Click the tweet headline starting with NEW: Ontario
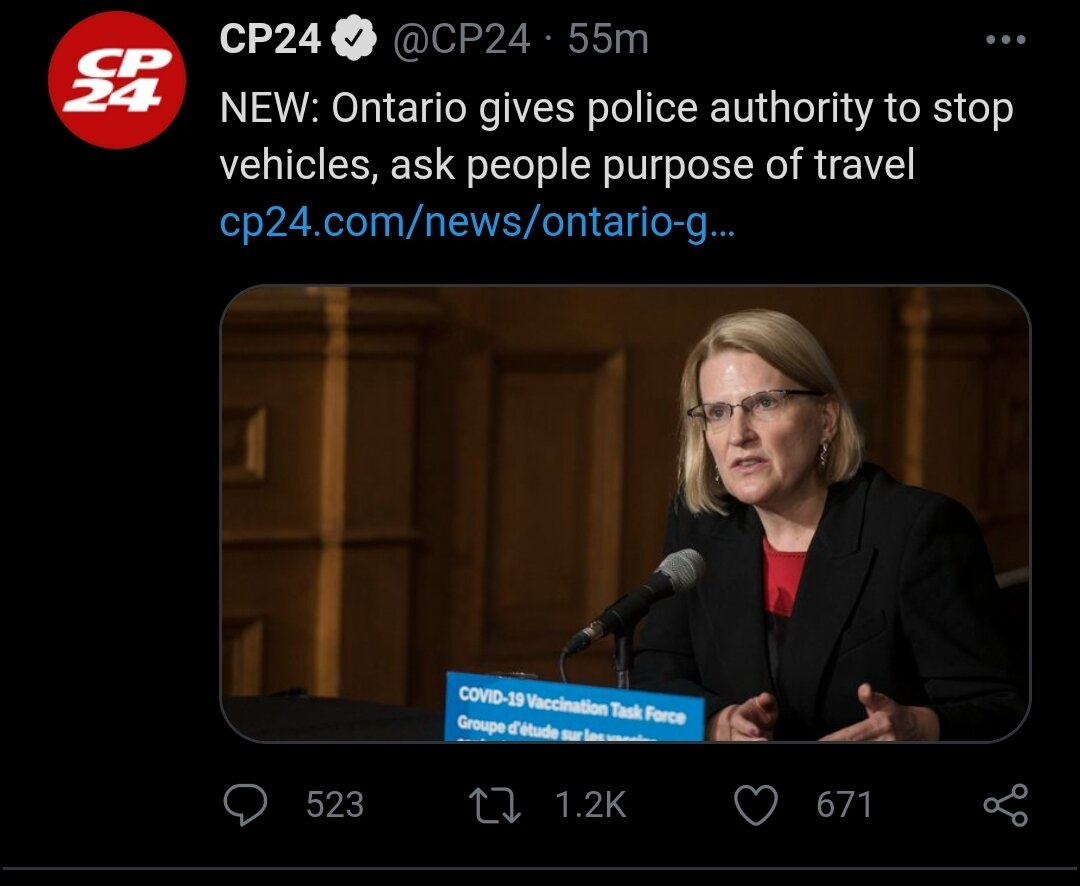 tap(616, 109)
